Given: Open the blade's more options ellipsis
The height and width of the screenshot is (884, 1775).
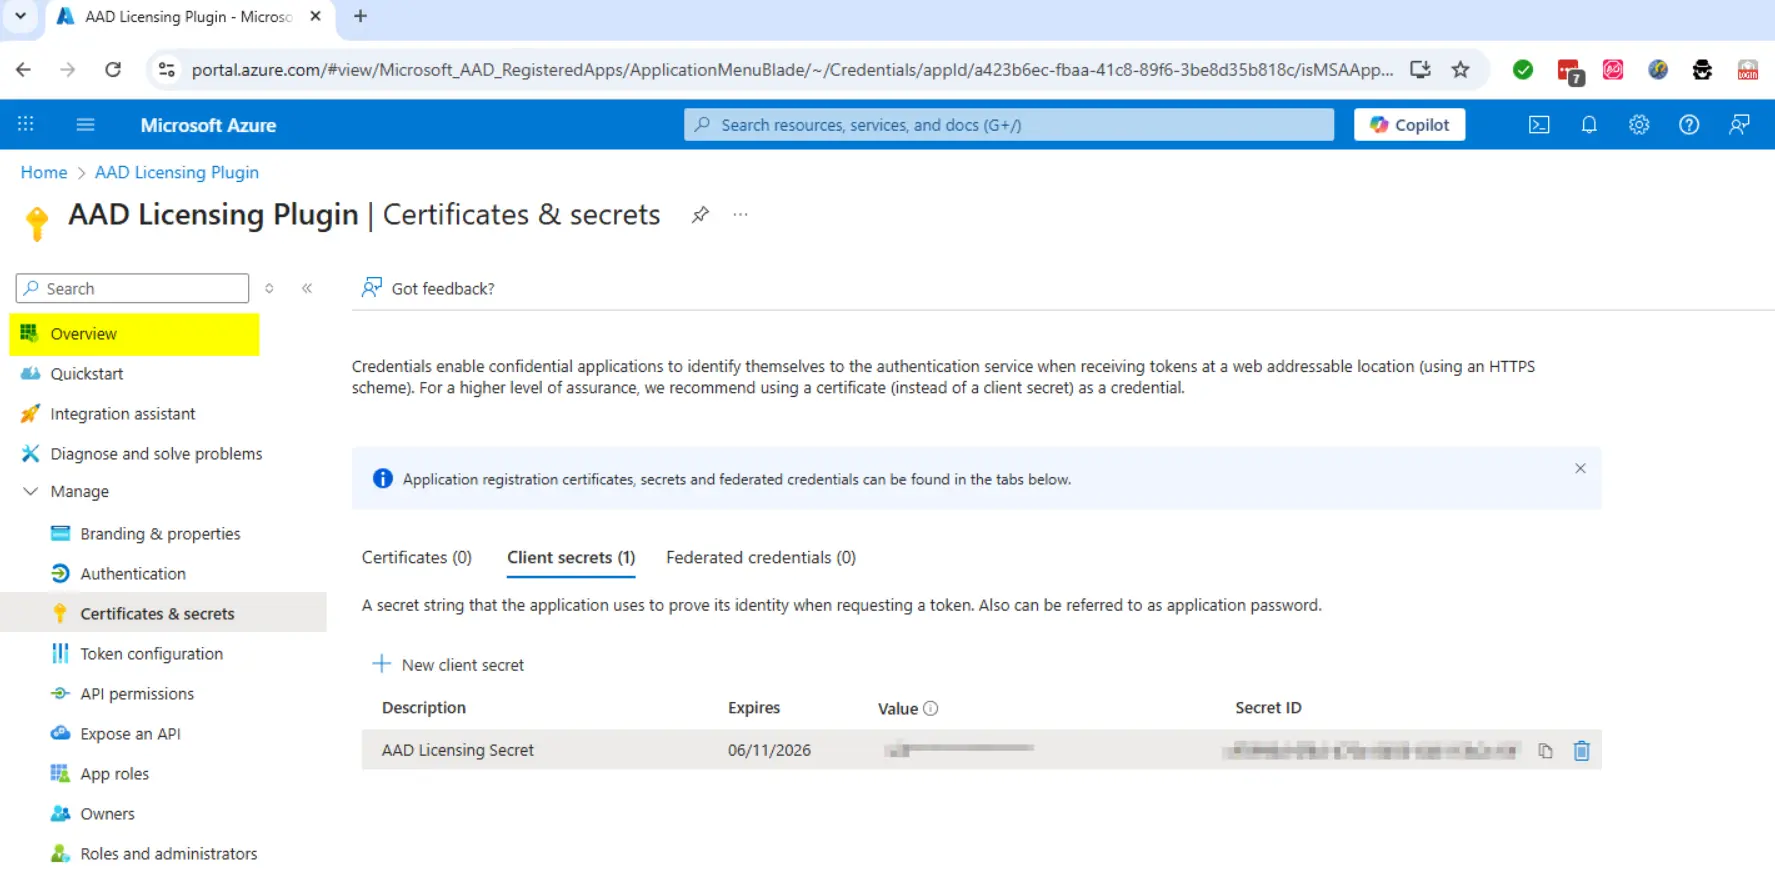Looking at the screenshot, I should tap(740, 215).
